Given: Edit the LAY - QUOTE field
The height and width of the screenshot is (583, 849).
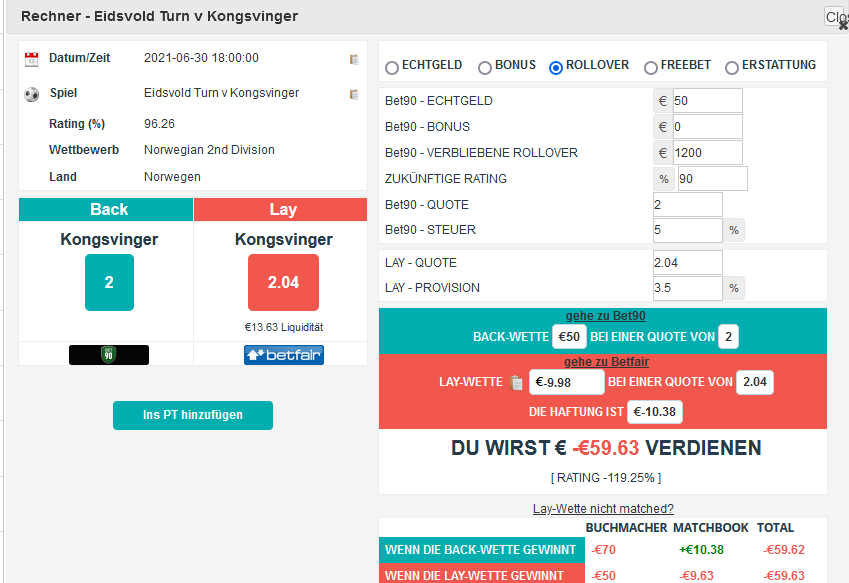Looking at the screenshot, I should 688,263.
